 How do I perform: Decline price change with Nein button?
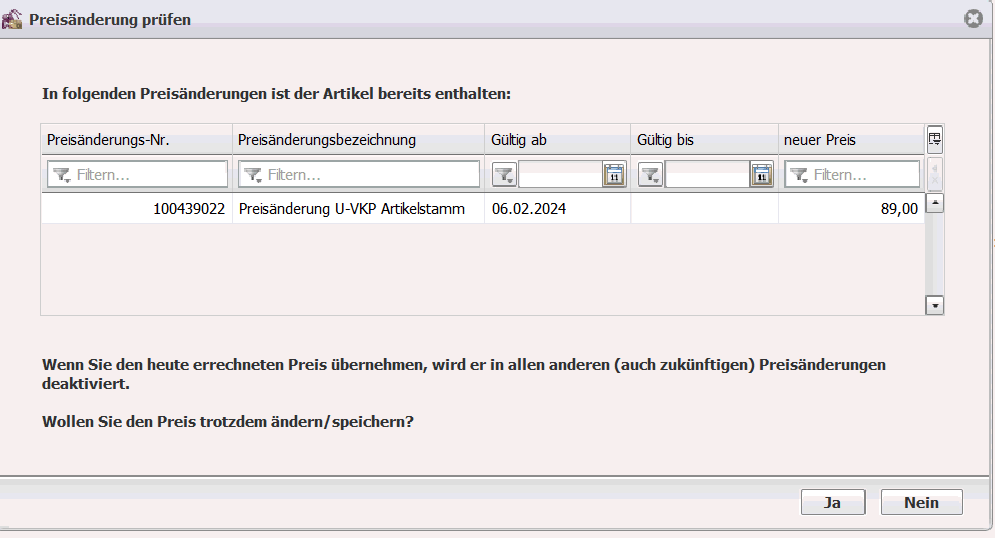point(921,502)
